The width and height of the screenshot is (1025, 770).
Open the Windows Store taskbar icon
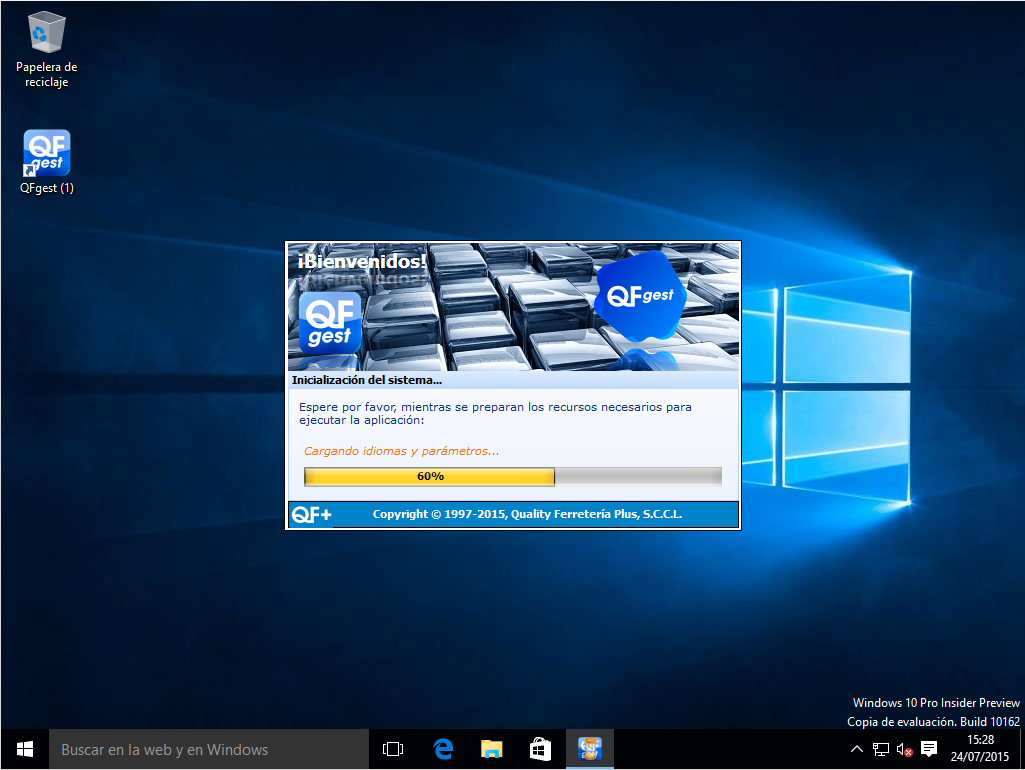click(540, 749)
